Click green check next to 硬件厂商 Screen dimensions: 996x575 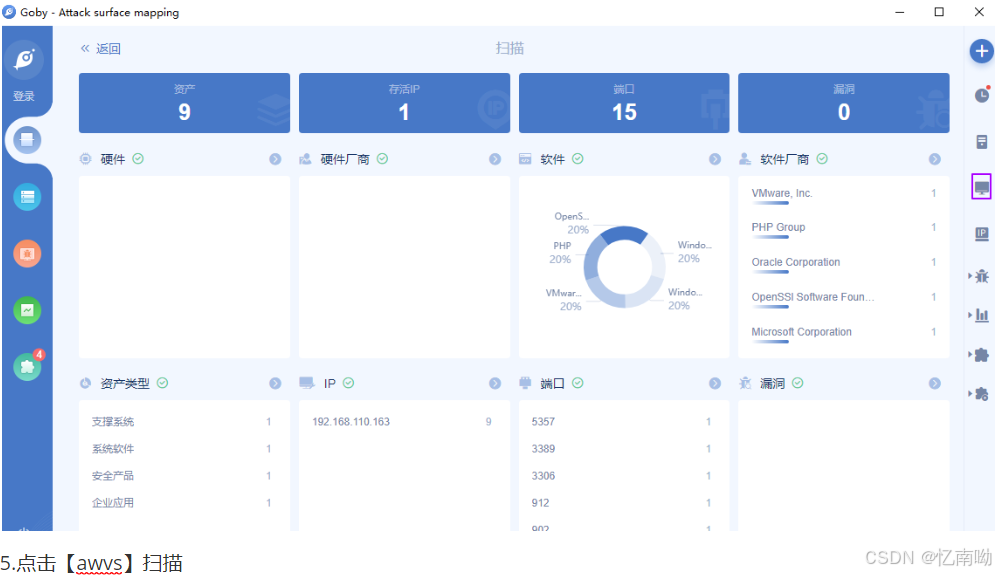tap(382, 159)
